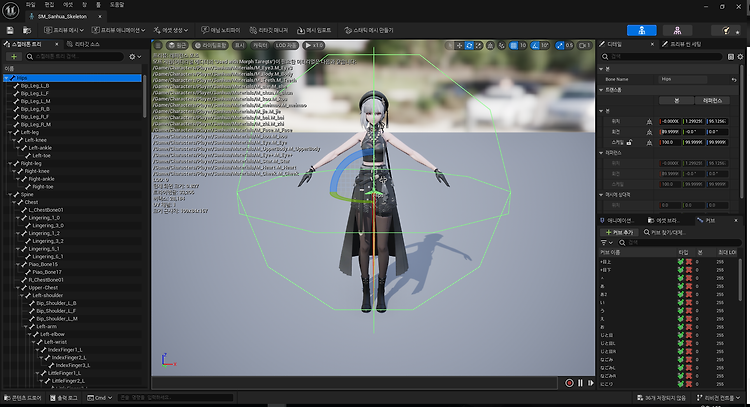
Task: Open the LOD Auto menu
Action: coord(286,45)
